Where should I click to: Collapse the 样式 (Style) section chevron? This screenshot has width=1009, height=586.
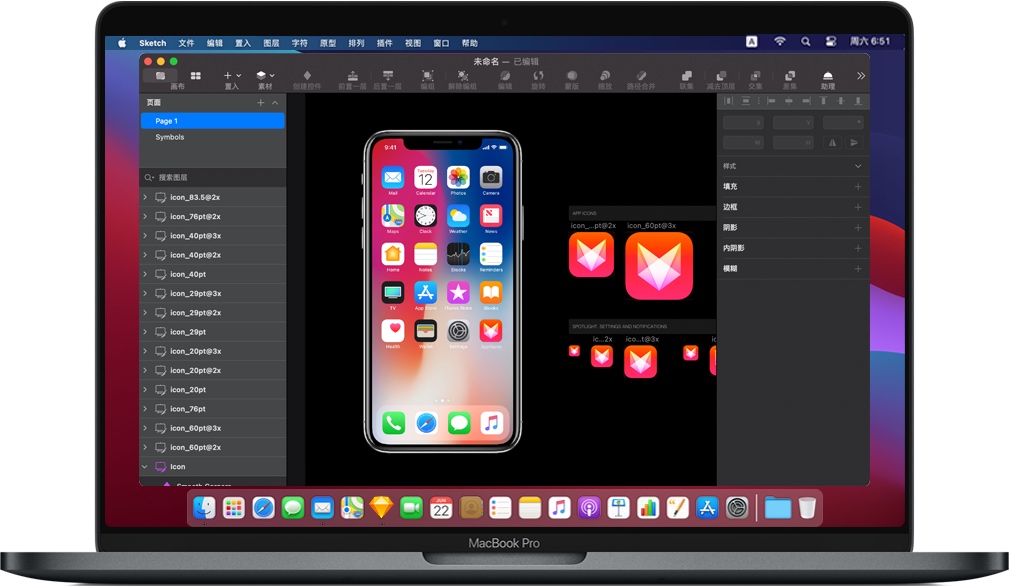[857, 166]
